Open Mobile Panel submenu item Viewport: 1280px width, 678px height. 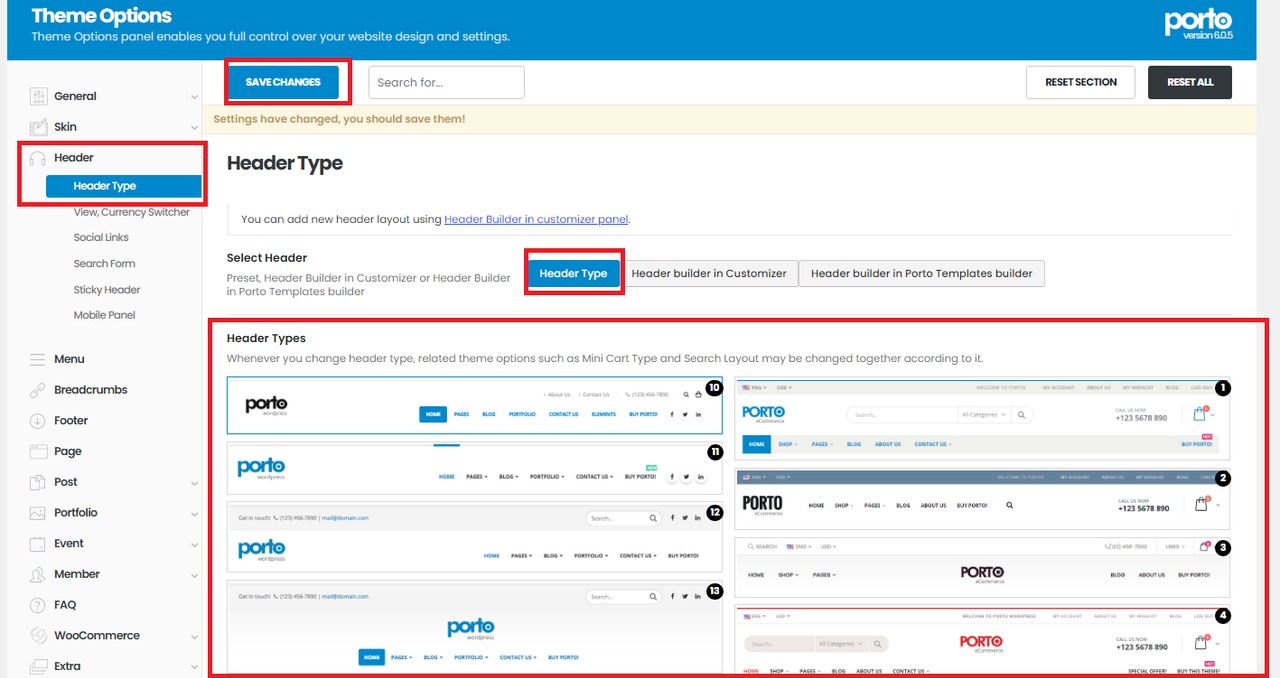pyautogui.click(x=104, y=315)
